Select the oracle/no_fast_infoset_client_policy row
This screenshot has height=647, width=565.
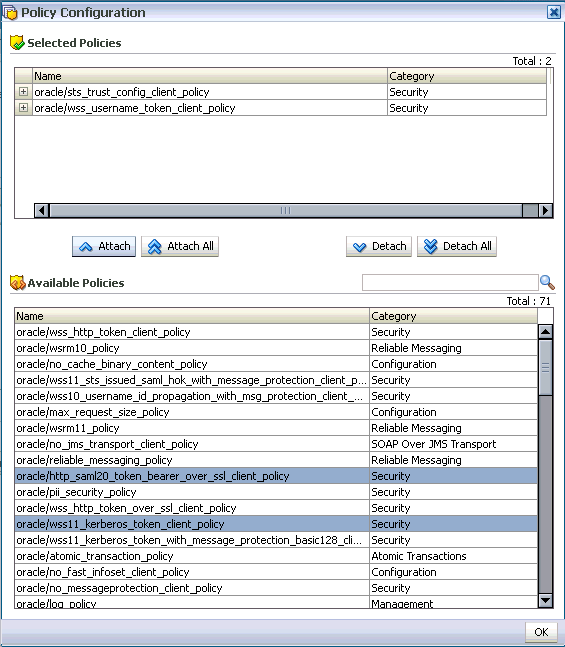pyautogui.click(x=276, y=572)
